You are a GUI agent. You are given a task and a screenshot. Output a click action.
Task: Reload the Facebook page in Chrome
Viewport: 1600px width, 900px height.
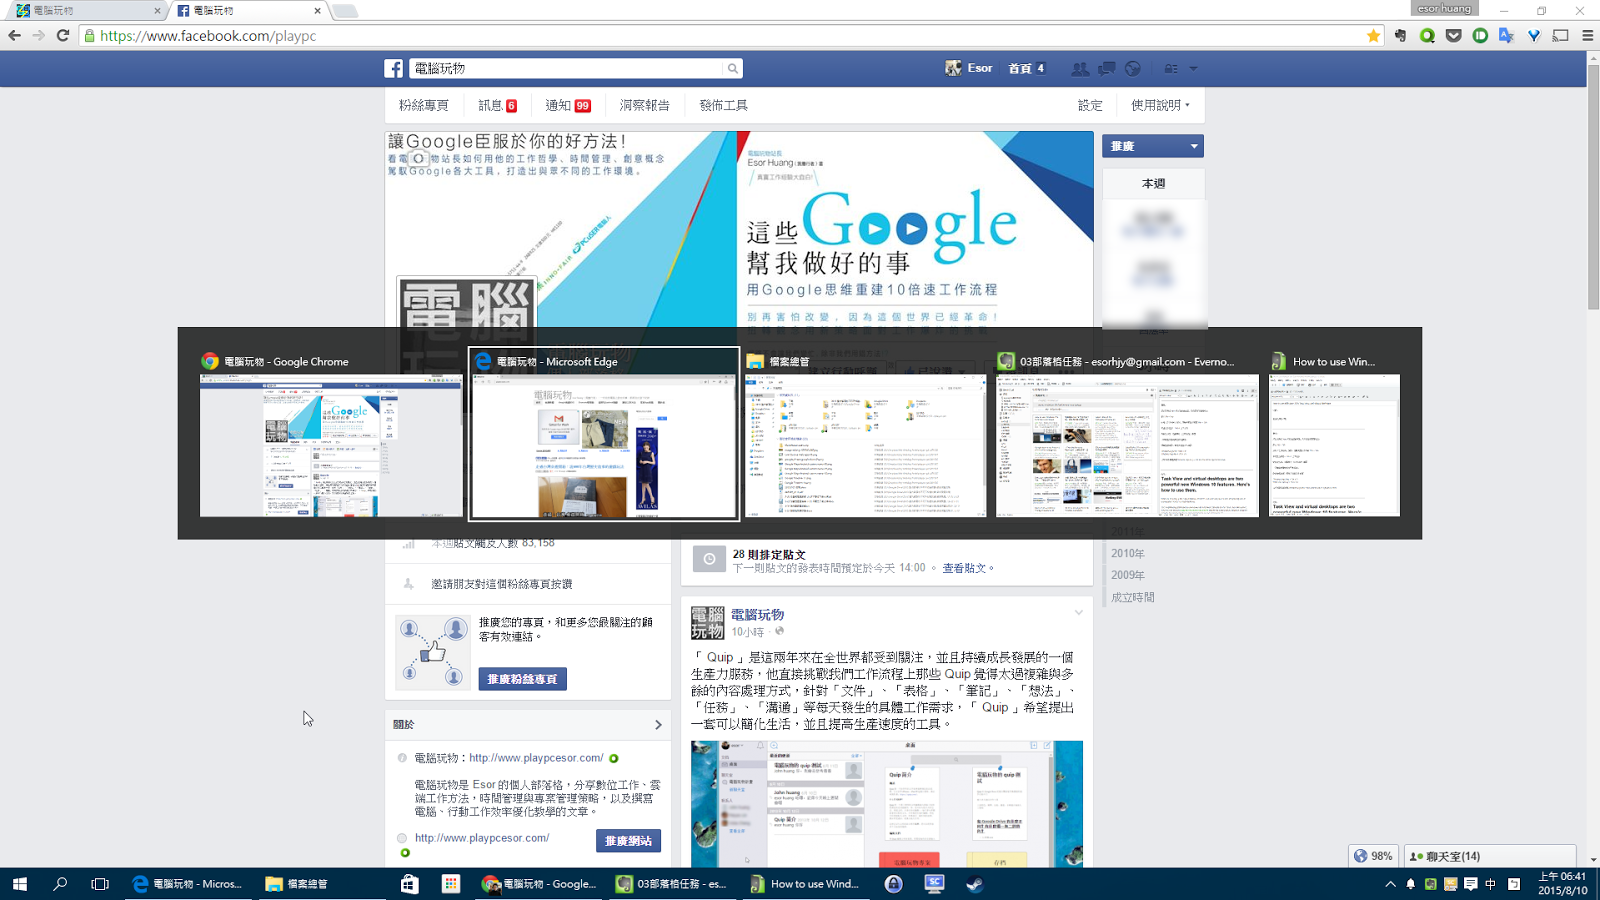62,36
